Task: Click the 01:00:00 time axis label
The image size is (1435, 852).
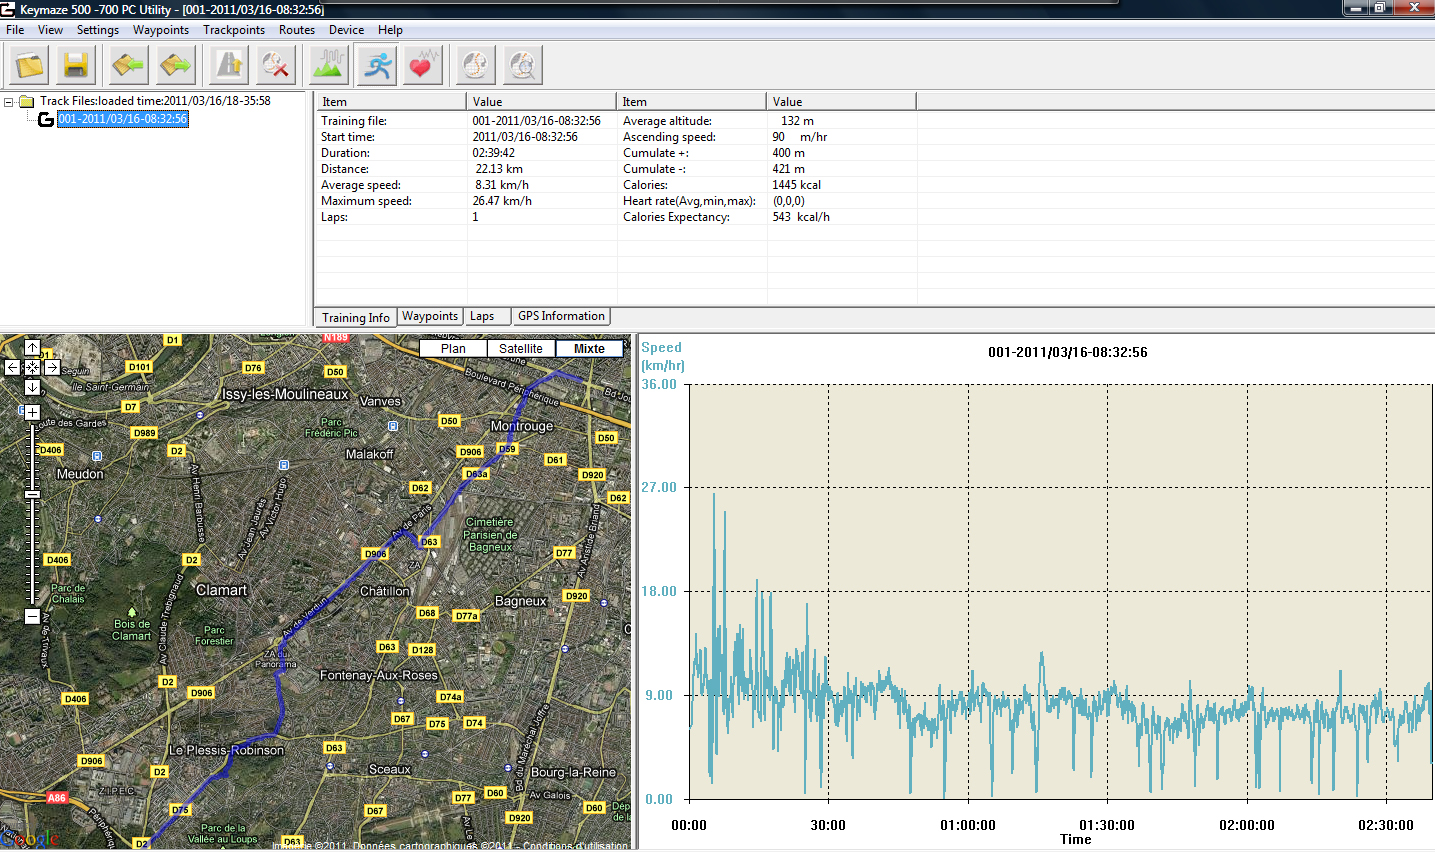Action: [968, 825]
